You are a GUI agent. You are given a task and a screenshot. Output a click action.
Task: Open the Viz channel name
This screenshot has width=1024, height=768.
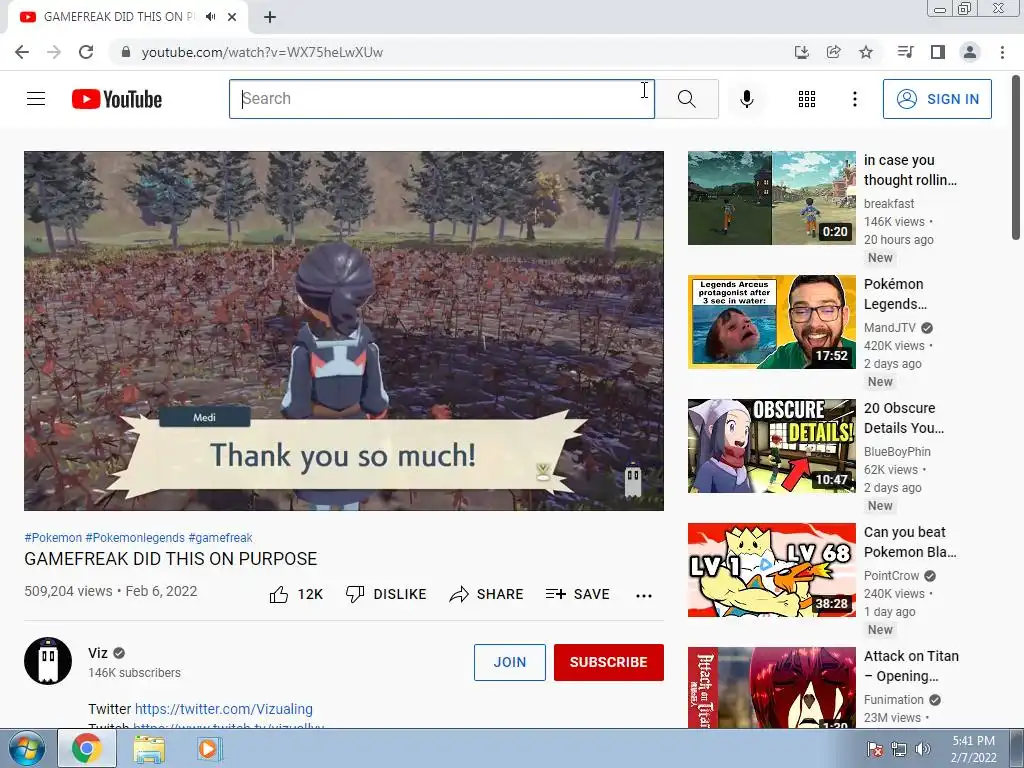coord(98,653)
